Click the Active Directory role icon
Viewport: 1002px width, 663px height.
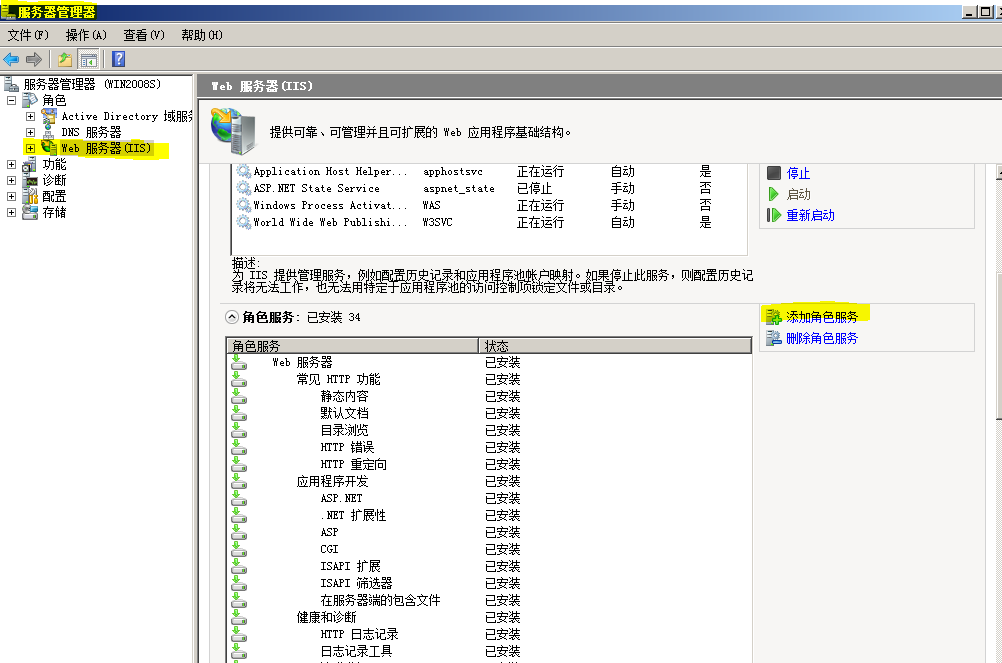pyautogui.click(x=49, y=116)
